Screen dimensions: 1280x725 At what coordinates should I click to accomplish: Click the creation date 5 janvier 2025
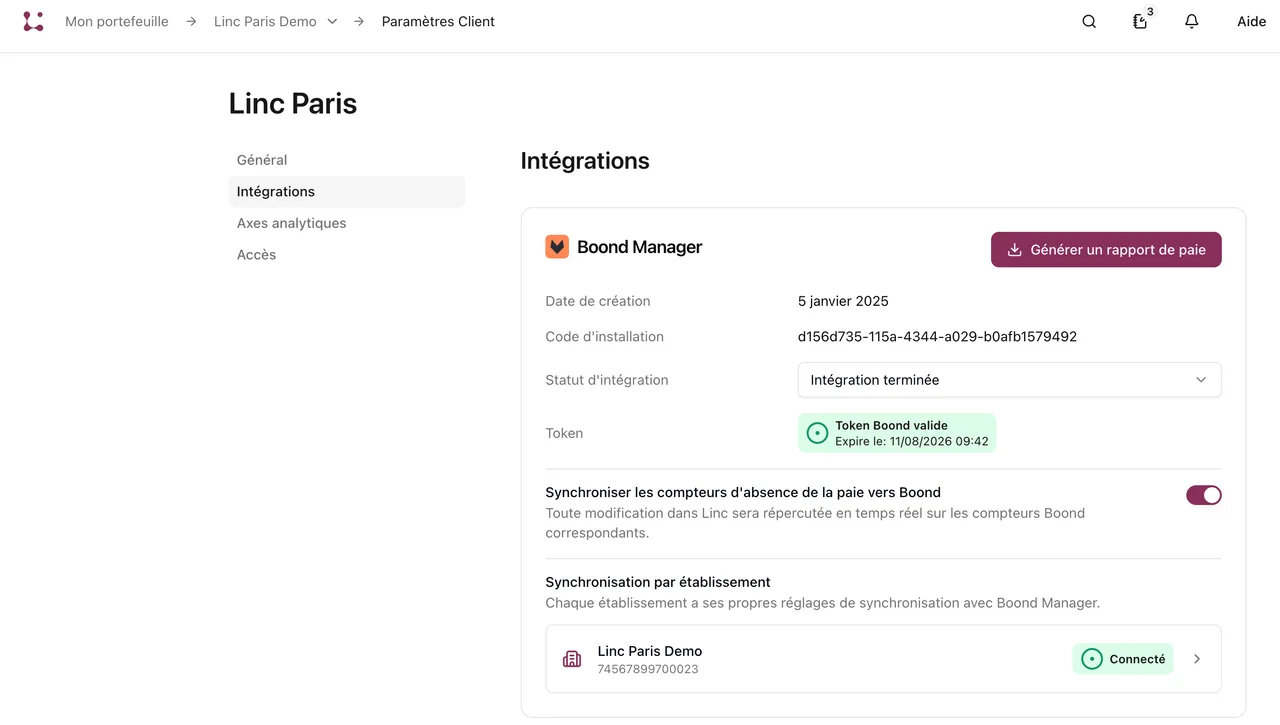click(843, 301)
